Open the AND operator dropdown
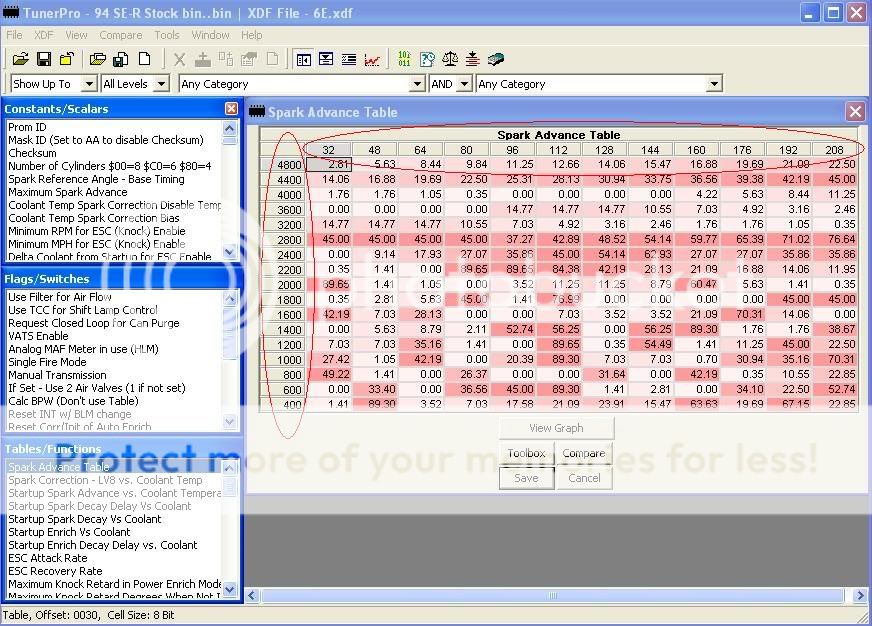The width and height of the screenshot is (872, 626). [464, 85]
